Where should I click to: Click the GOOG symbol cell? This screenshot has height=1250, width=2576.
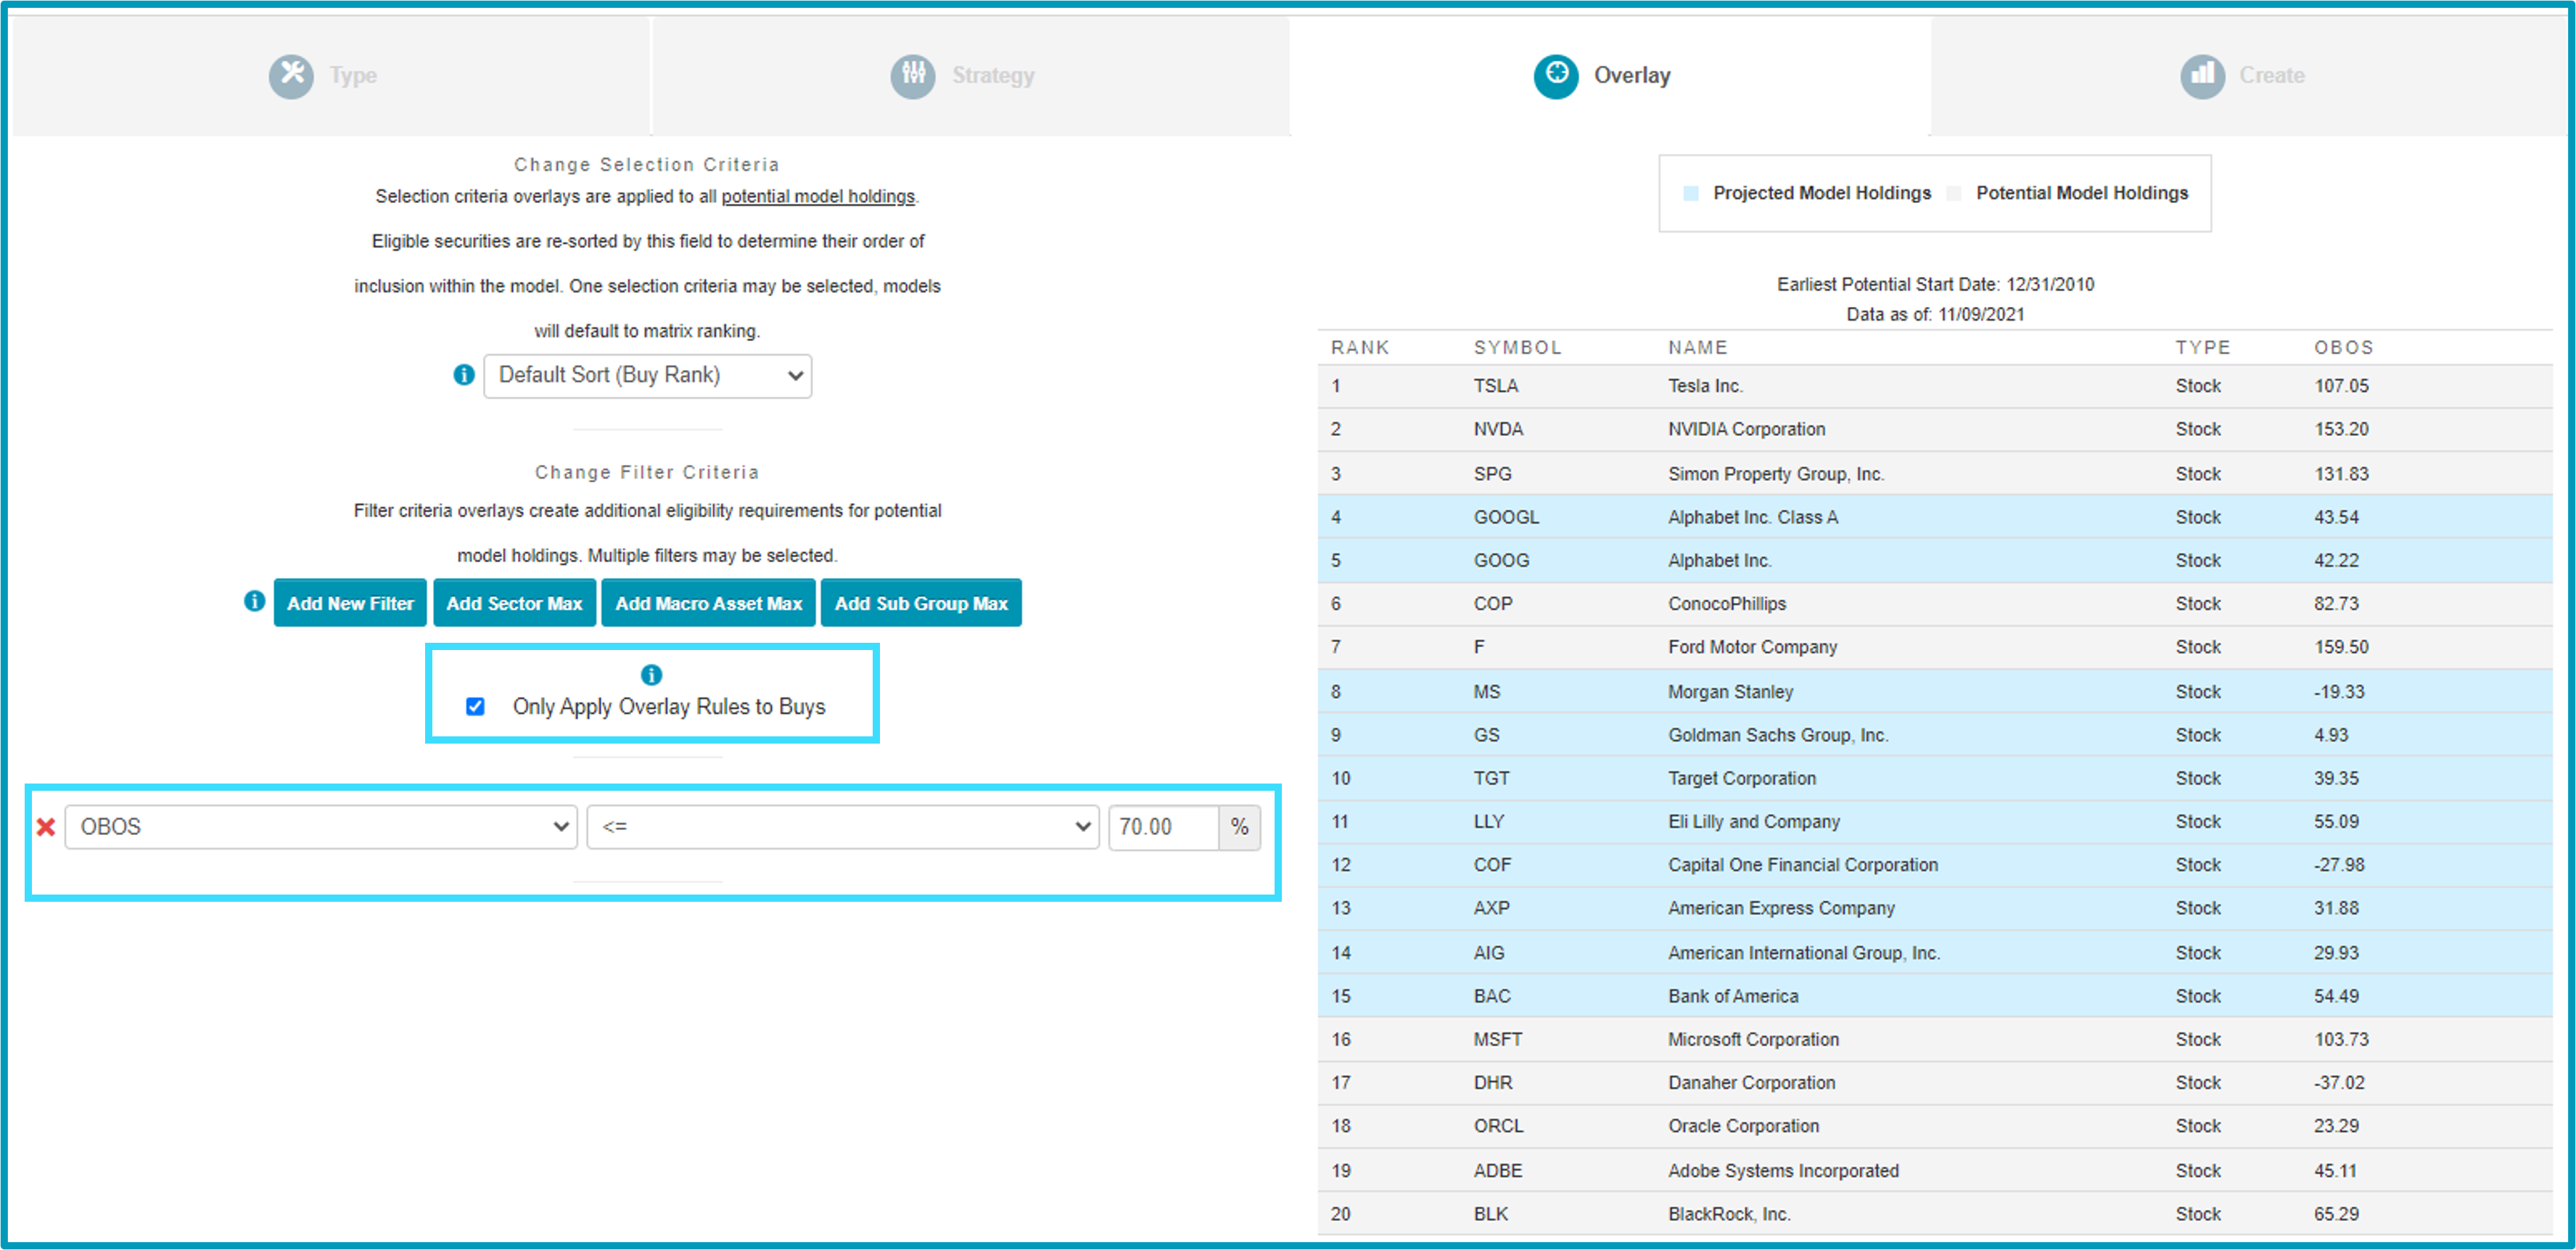[1501, 560]
